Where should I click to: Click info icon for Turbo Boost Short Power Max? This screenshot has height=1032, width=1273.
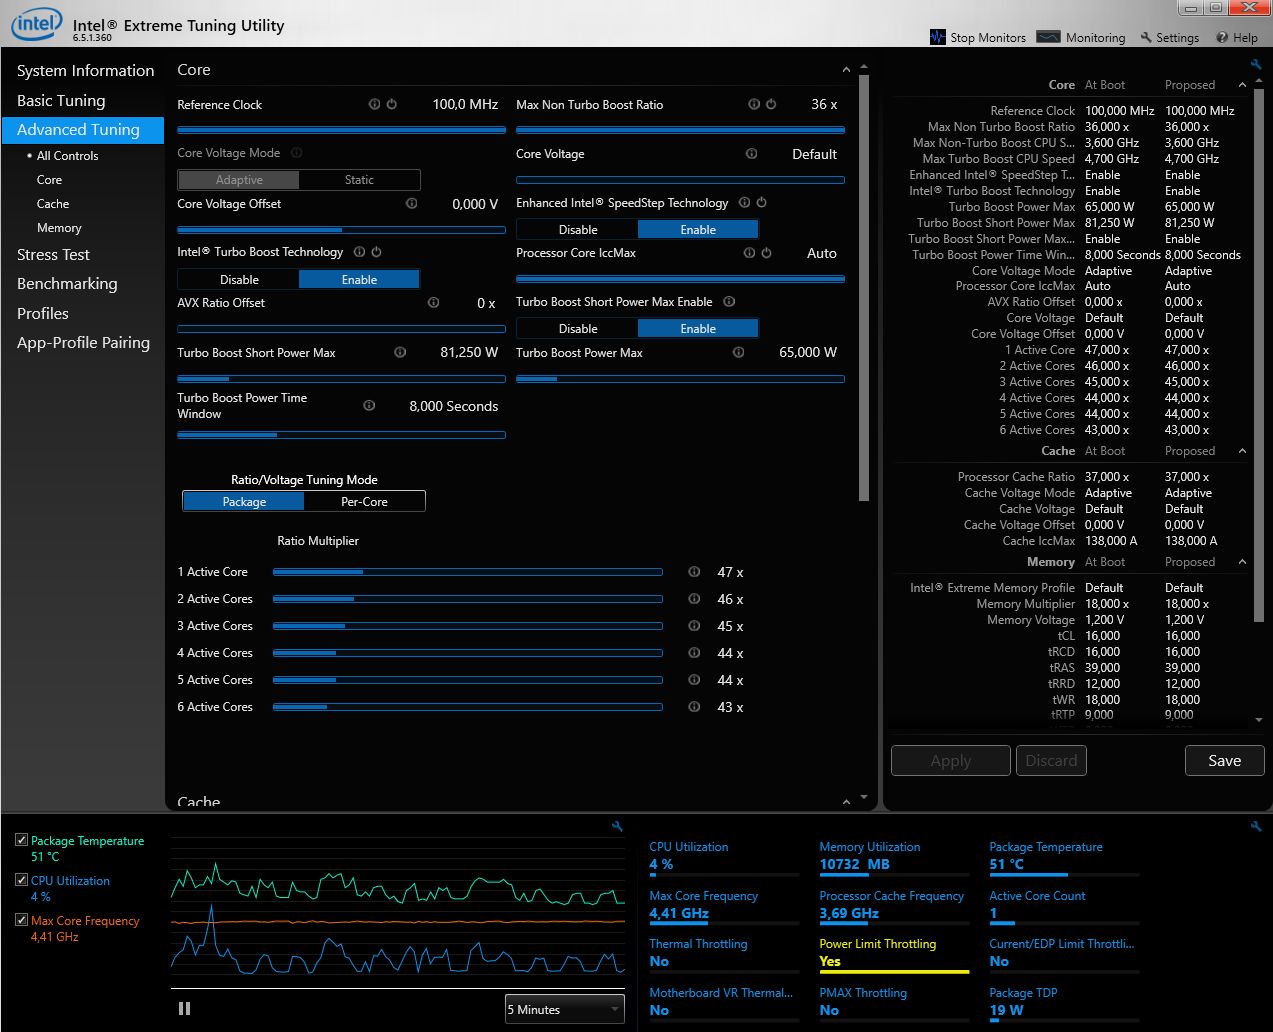tap(400, 352)
